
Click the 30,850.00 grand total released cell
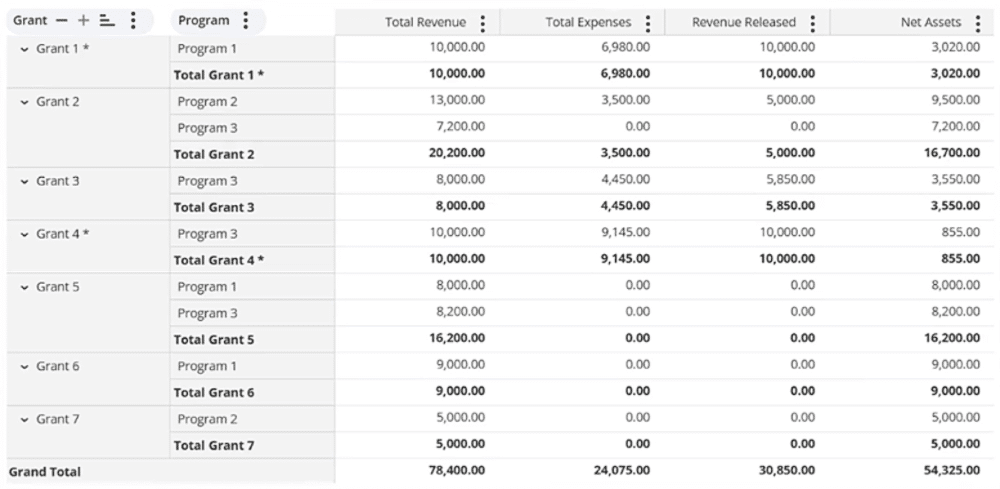pyautogui.click(x=786, y=471)
